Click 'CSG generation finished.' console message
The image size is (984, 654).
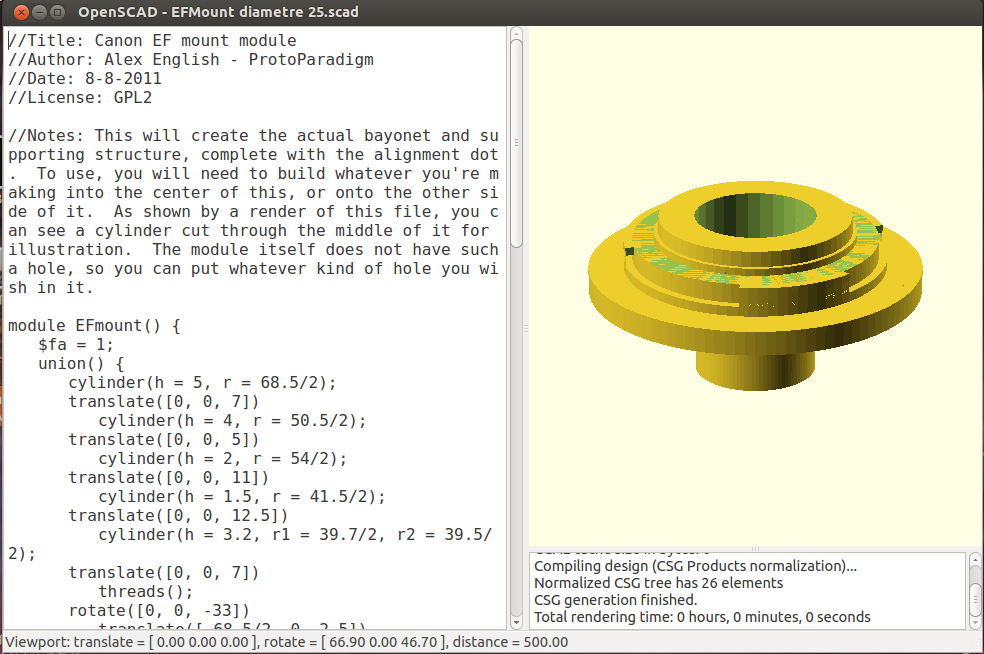click(615, 600)
